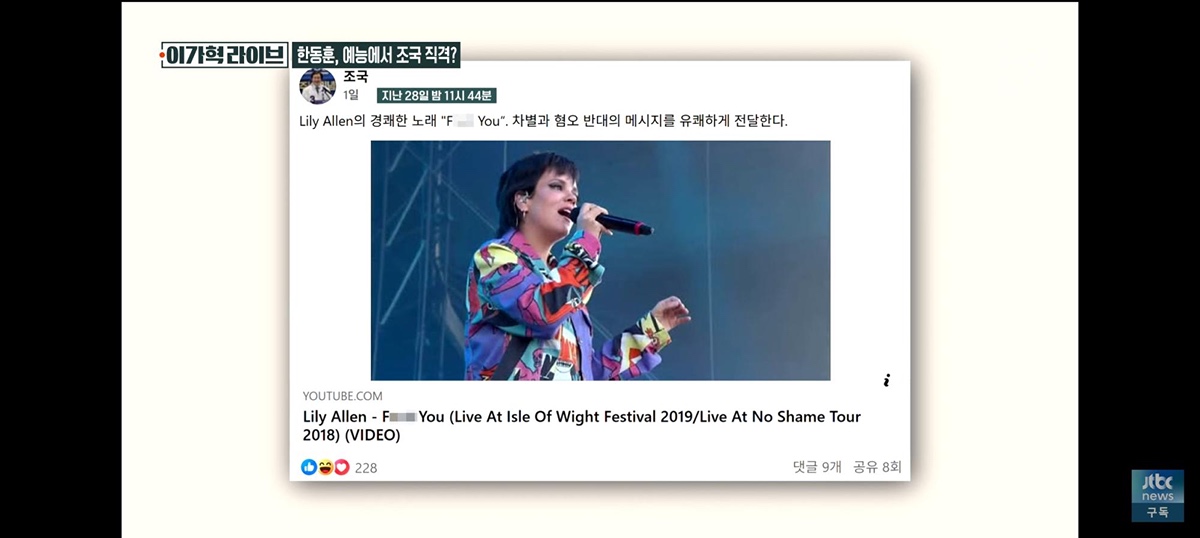Open the YOUTUBE.COM source link
This screenshot has height=538, width=1200.
pos(342,396)
